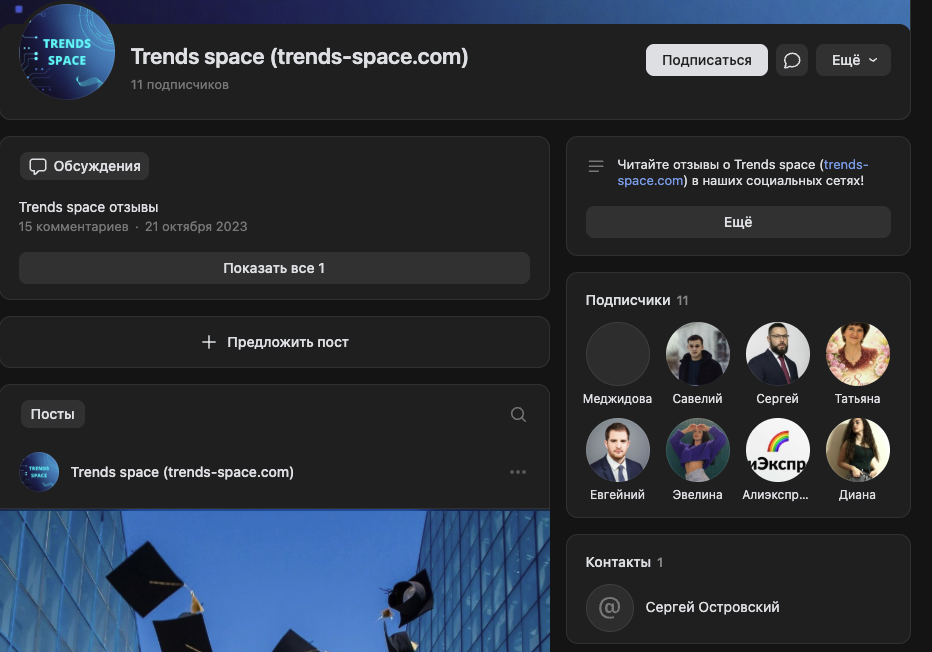The width and height of the screenshot is (932, 652).
Task: Click subscriber name Эвелина
Action: [698, 494]
